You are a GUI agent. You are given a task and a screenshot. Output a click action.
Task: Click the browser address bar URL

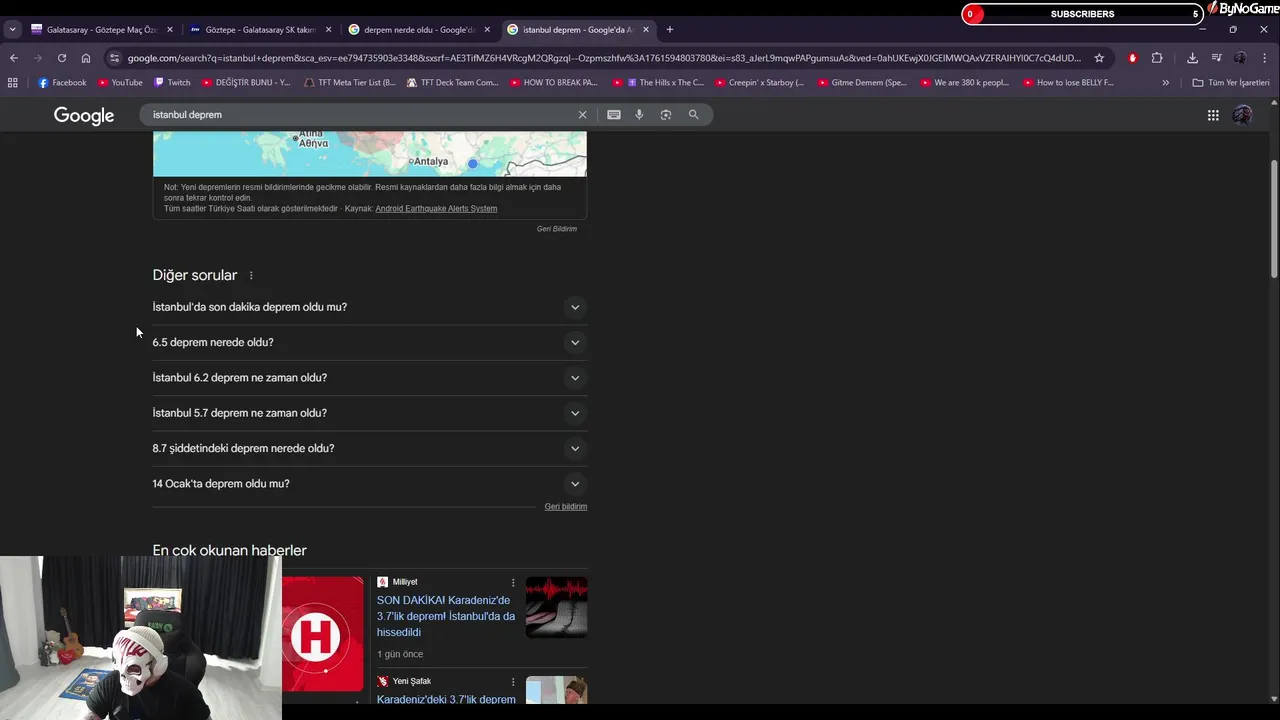click(x=604, y=58)
